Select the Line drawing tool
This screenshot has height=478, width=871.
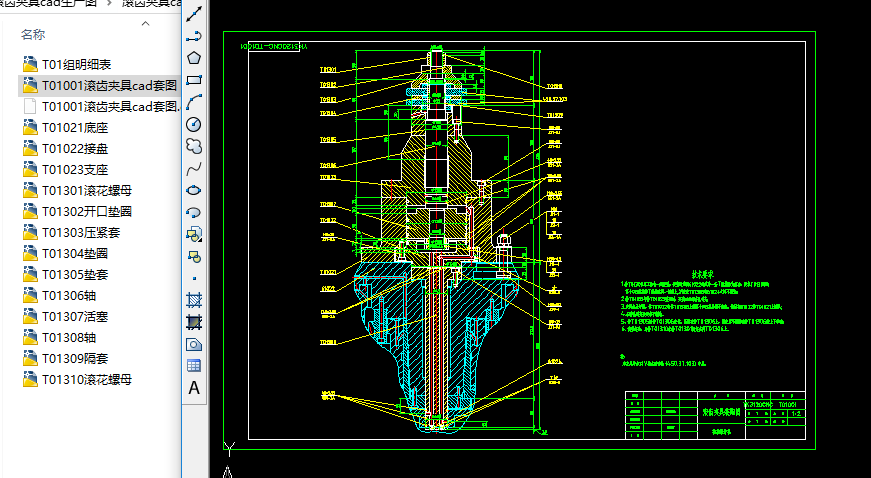tap(194, 14)
